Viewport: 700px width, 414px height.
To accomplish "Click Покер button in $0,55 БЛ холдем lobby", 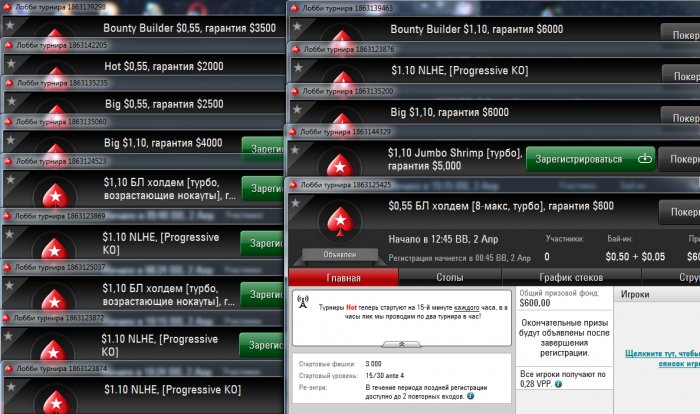I will click(x=680, y=212).
